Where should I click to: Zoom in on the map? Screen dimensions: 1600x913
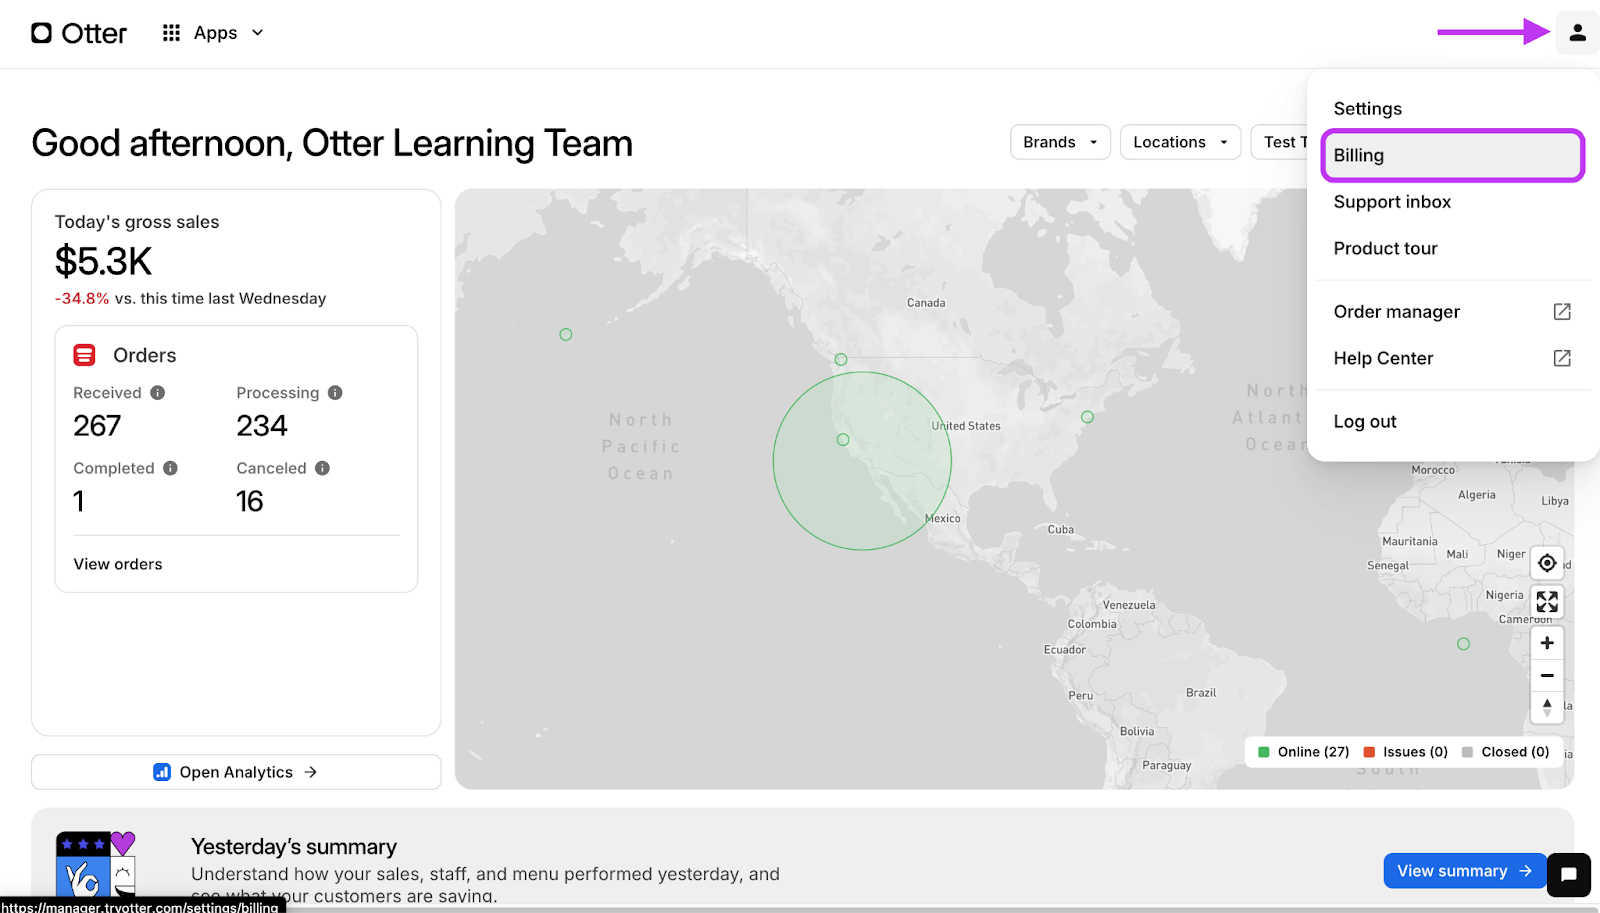1547,643
